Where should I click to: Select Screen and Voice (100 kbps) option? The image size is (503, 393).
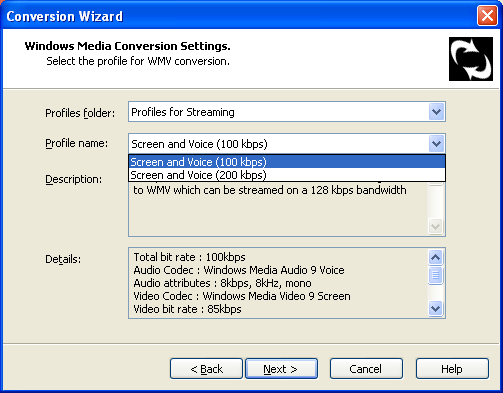[x=287, y=162]
